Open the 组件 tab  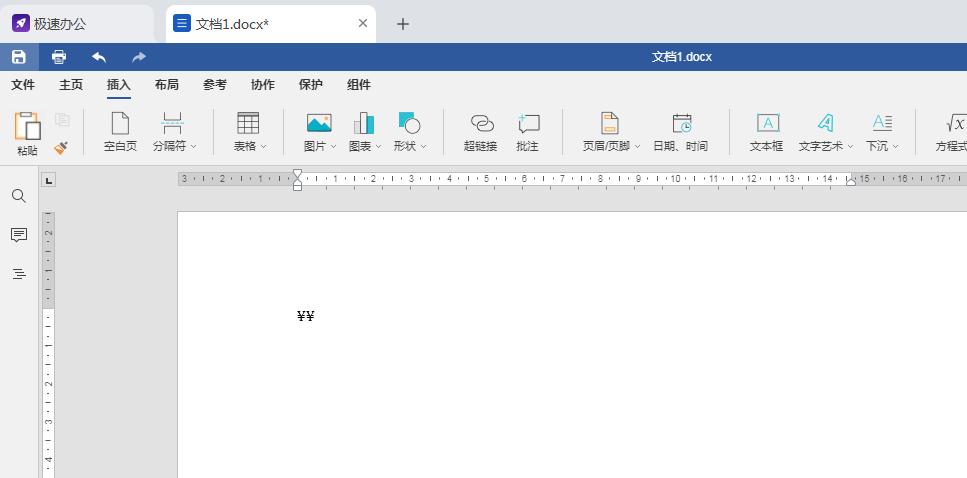(x=359, y=85)
